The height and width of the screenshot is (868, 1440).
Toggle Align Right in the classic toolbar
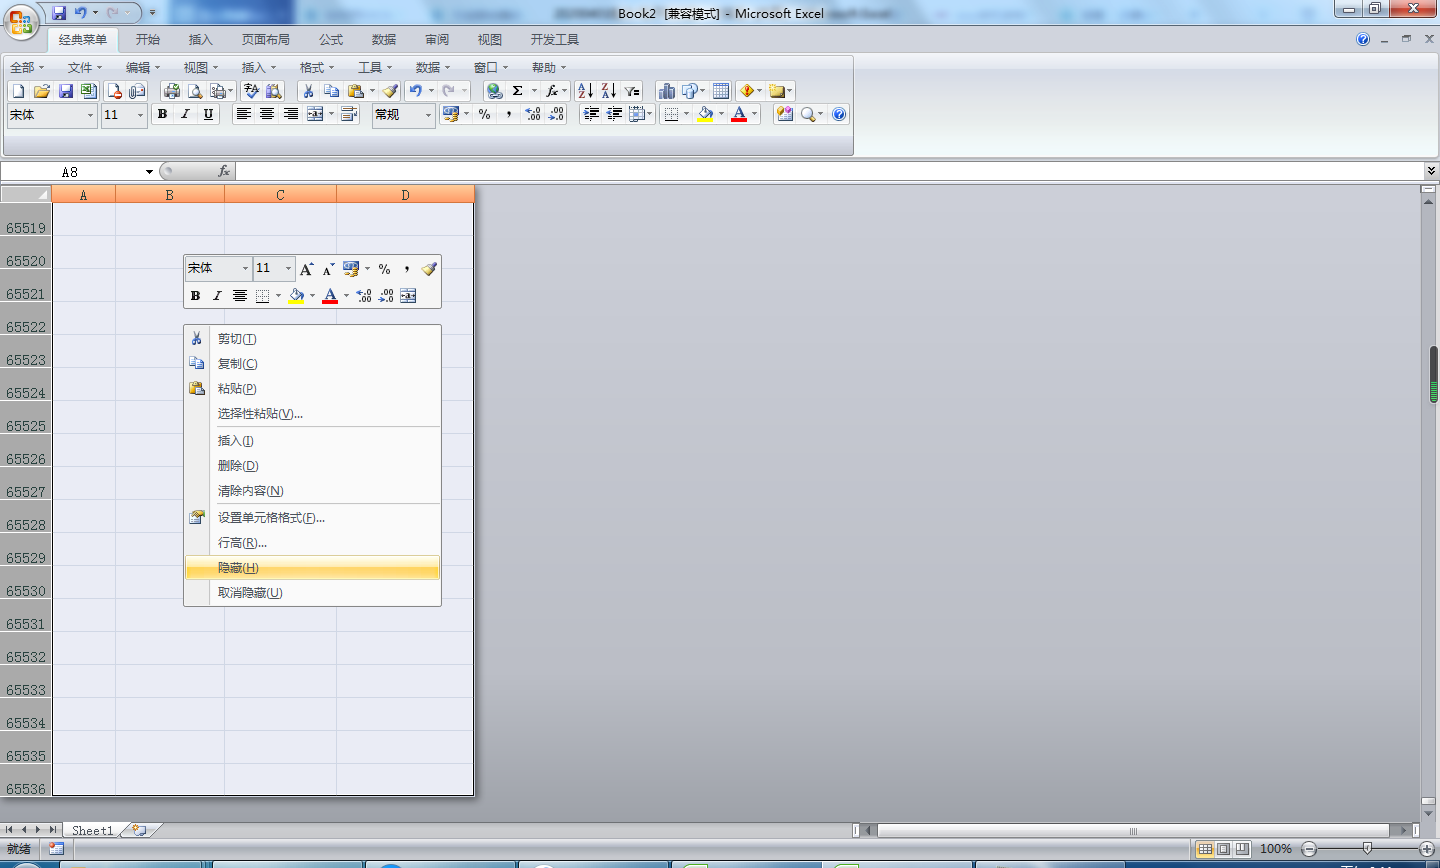pos(290,115)
